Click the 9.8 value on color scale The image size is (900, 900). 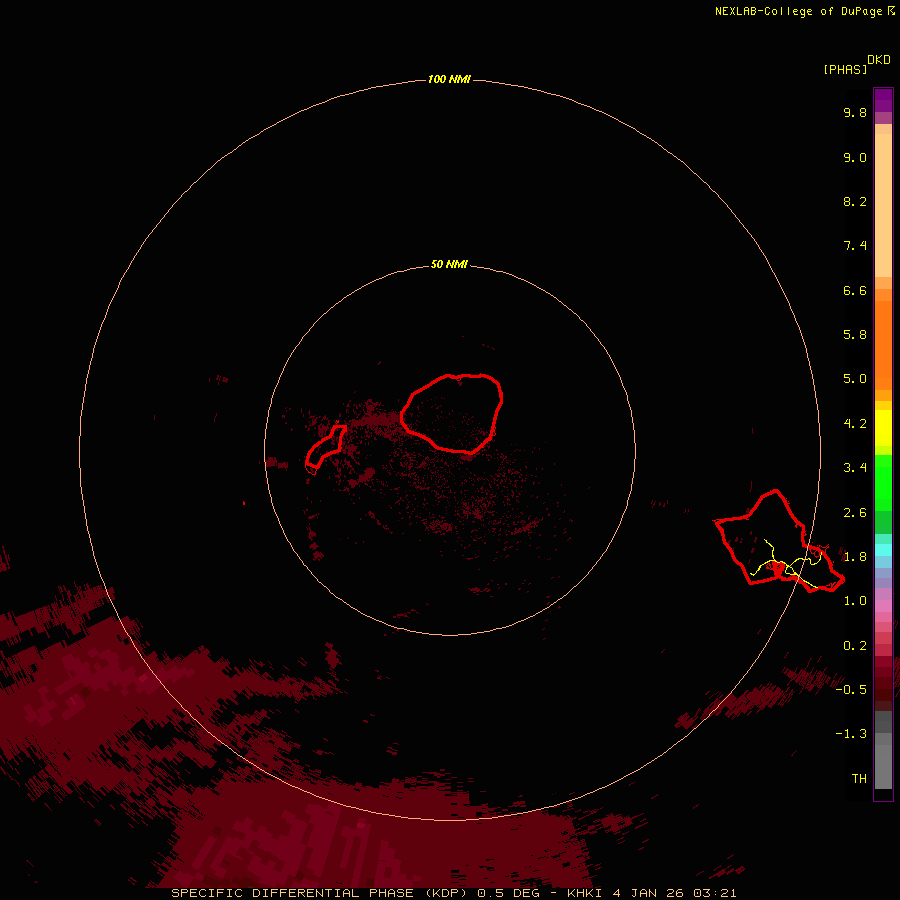(x=855, y=113)
